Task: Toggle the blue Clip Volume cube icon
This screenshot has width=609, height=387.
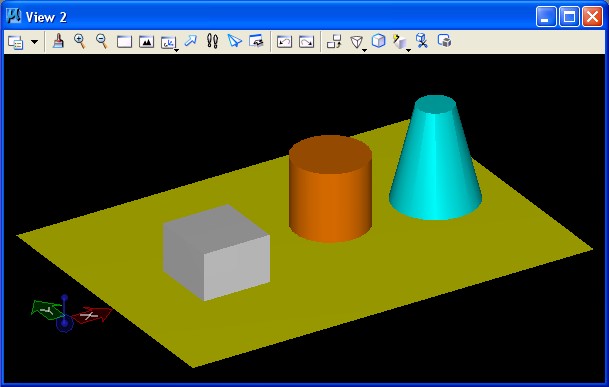Action: point(379,41)
